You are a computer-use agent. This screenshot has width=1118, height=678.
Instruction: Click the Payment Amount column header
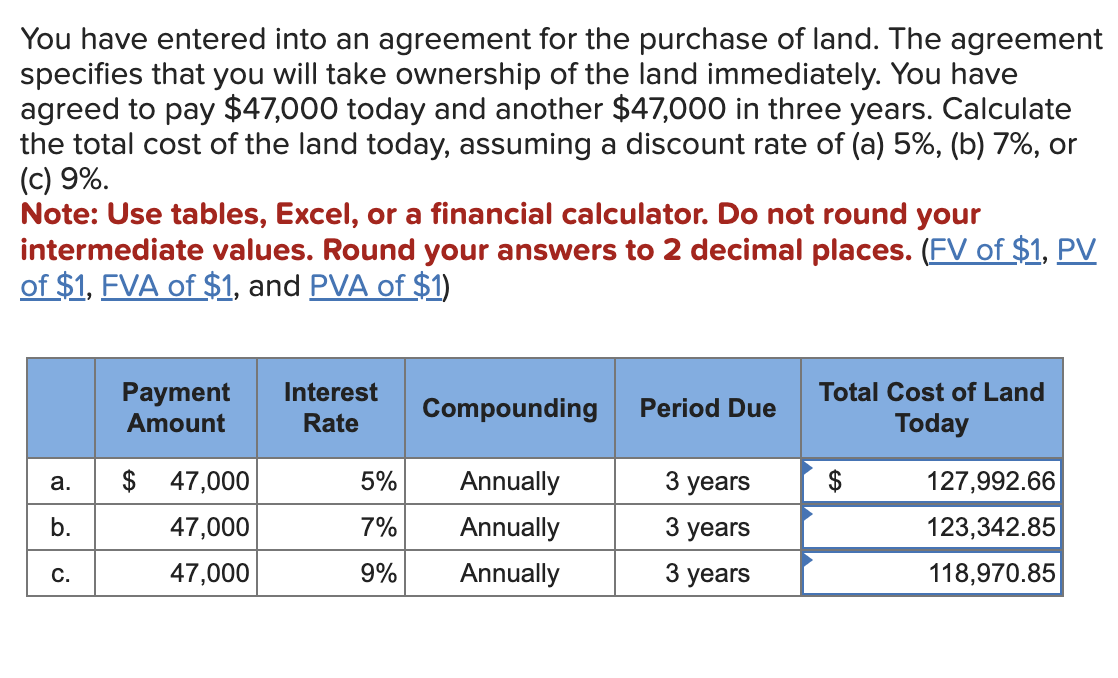point(175,408)
